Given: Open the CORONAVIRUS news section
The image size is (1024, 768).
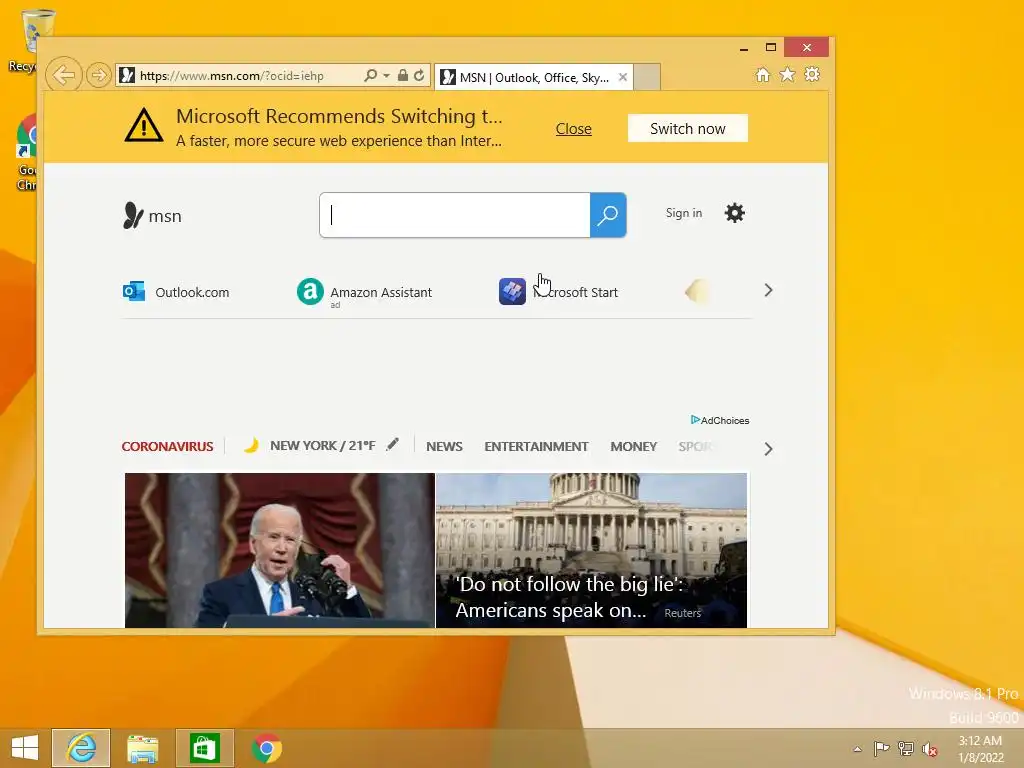Looking at the screenshot, I should 167,447.
